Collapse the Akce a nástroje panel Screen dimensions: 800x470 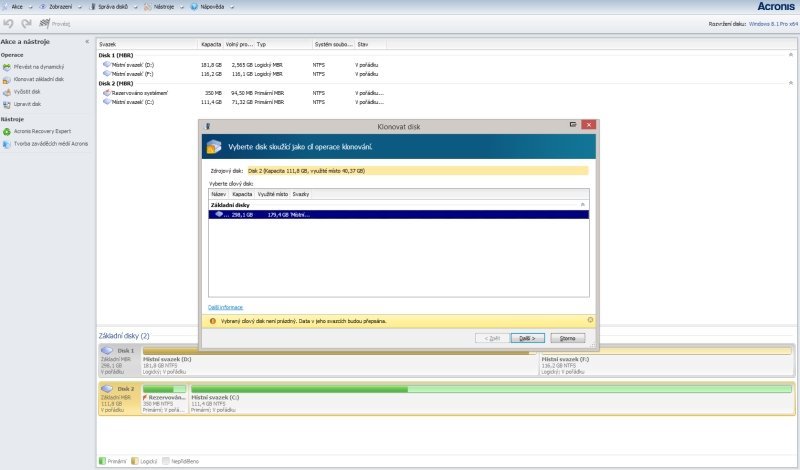[87, 42]
